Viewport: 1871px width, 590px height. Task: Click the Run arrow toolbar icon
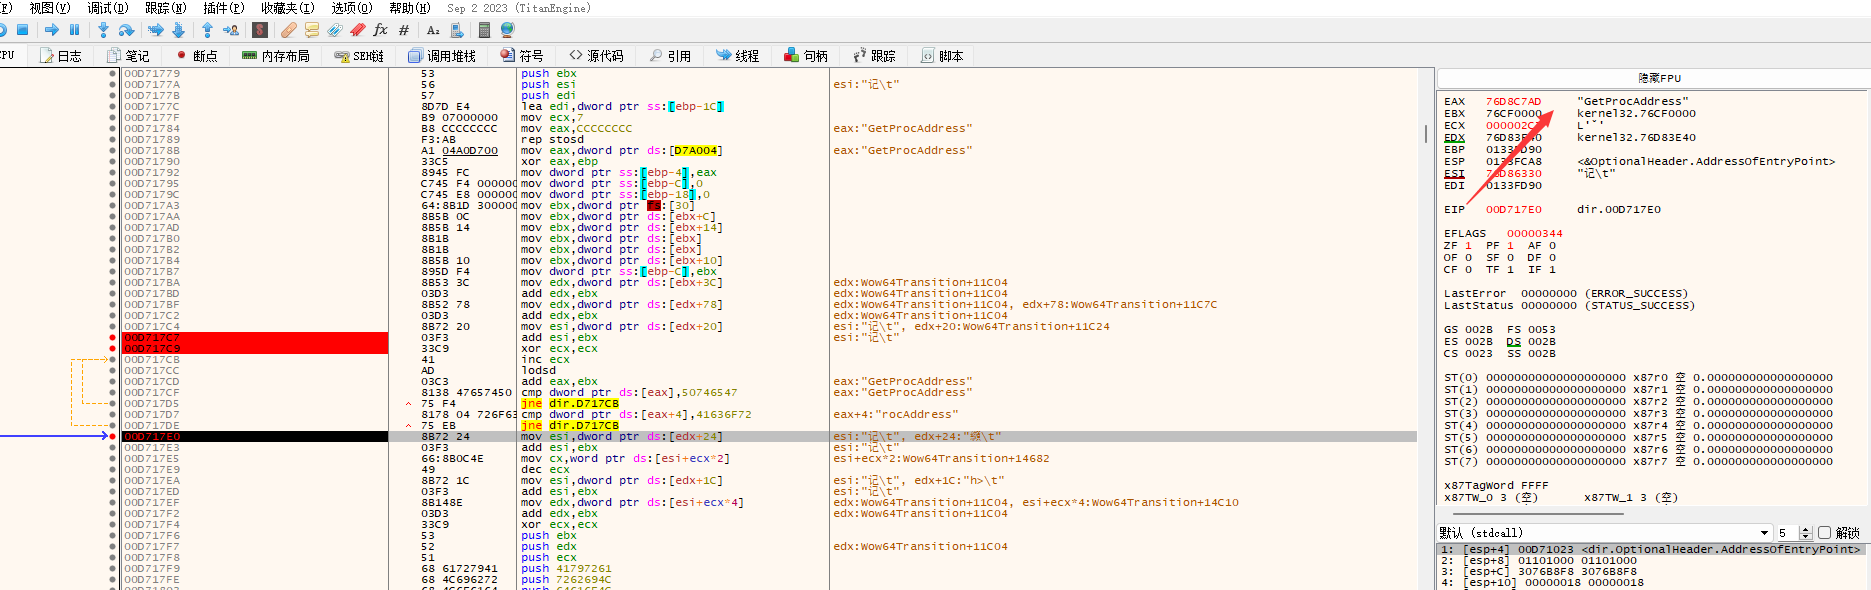(52, 30)
